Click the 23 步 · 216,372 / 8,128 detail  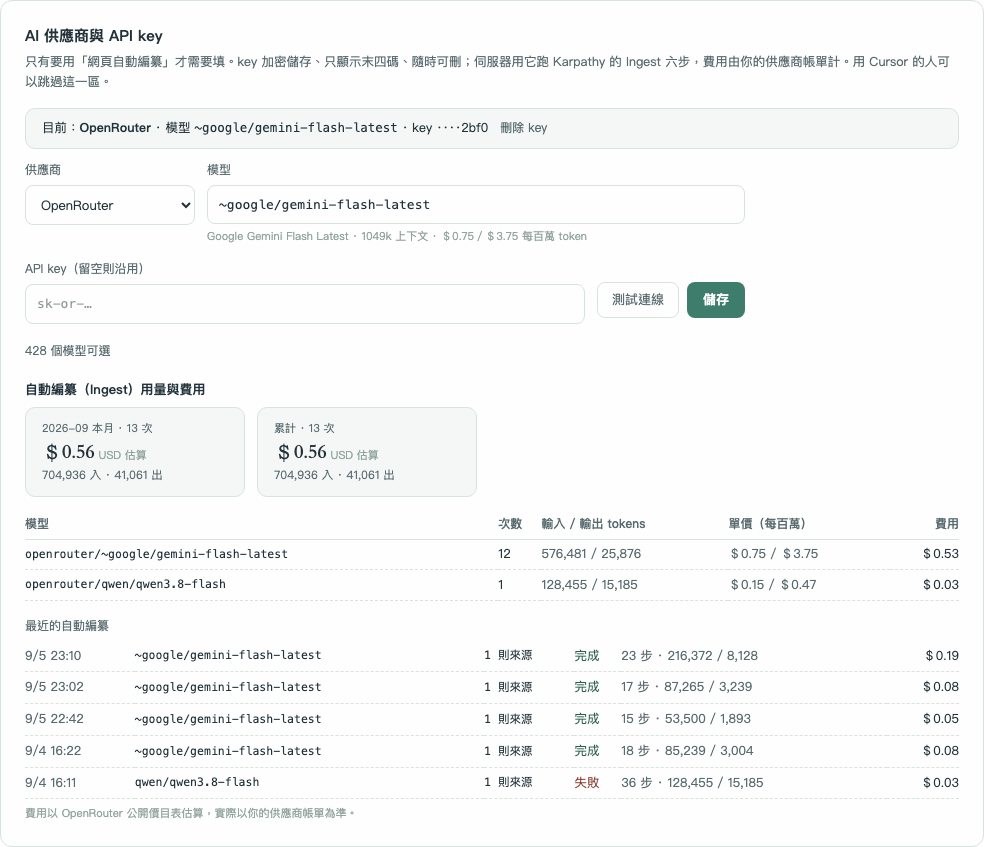pos(690,656)
